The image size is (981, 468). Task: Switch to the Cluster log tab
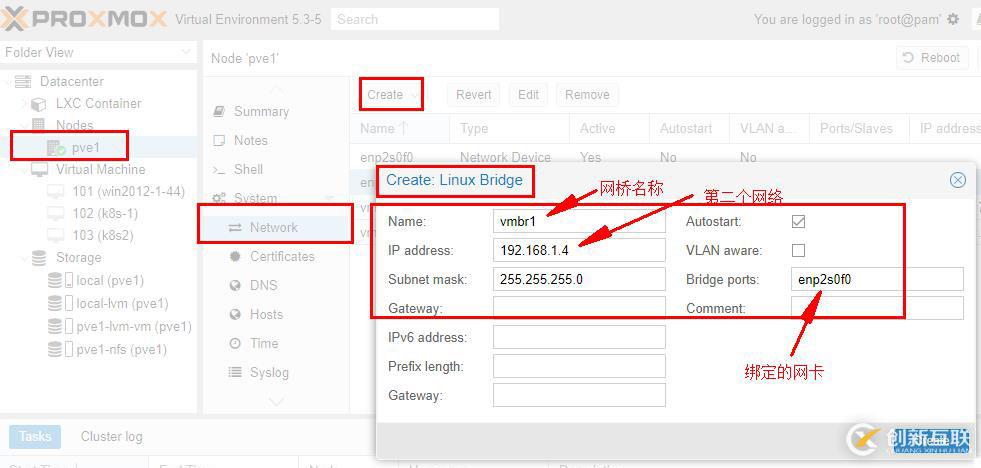(111, 437)
